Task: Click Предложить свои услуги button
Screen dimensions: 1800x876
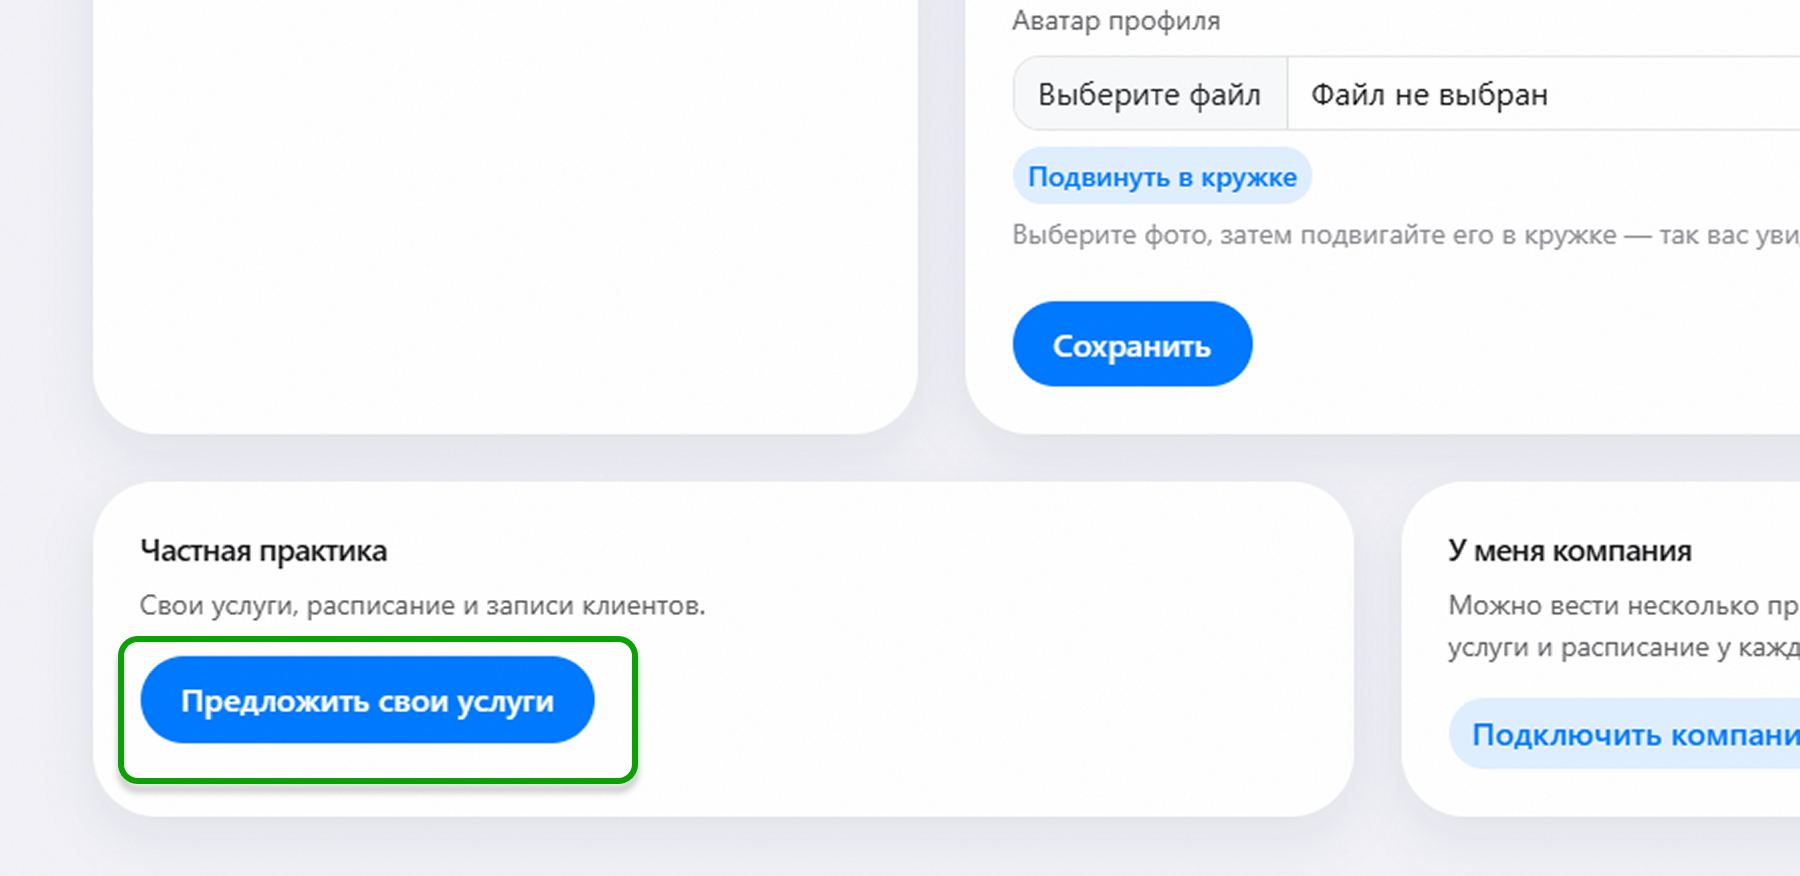Action: (367, 700)
